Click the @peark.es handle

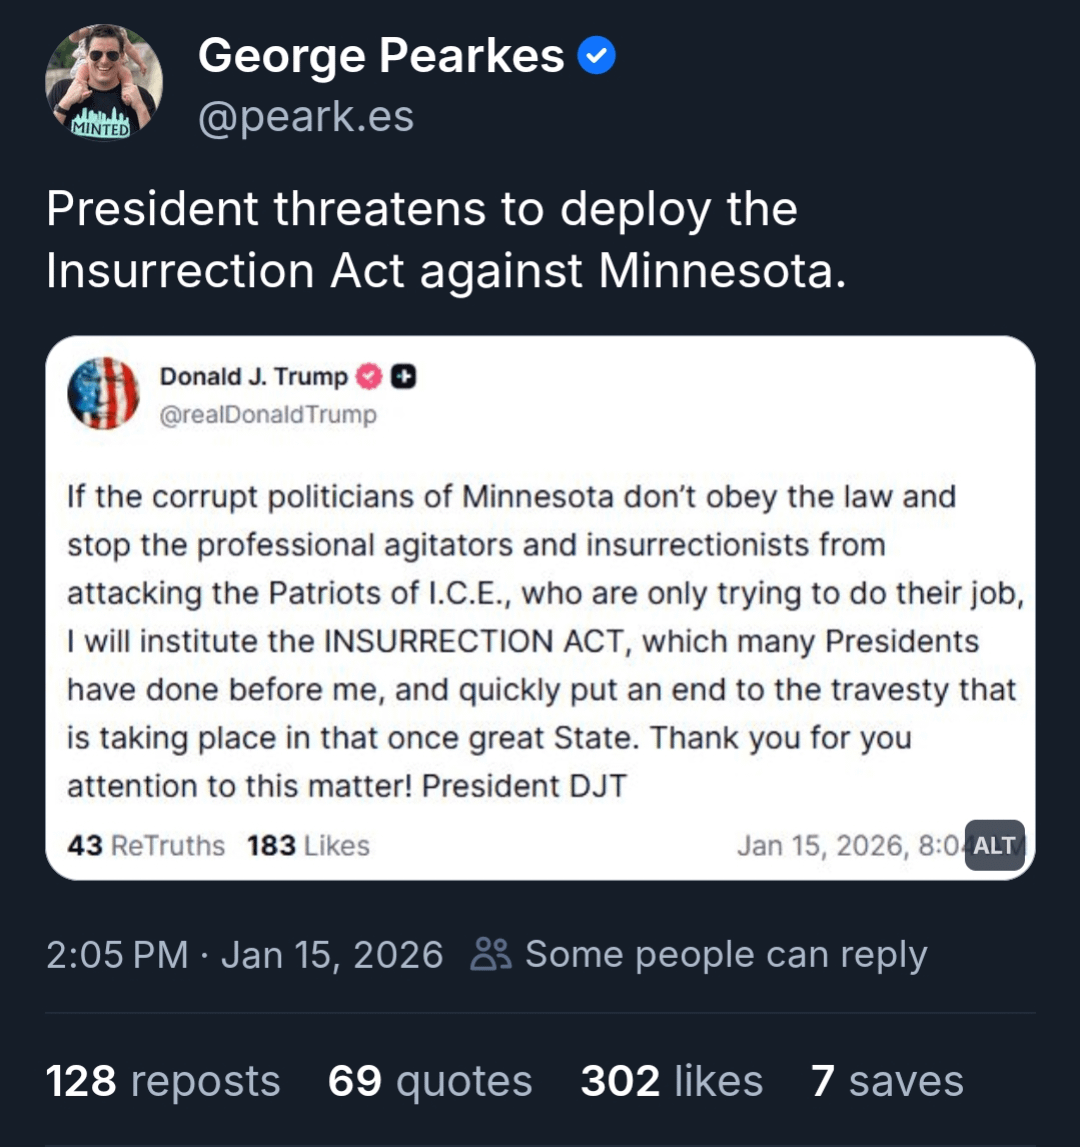click(x=305, y=117)
